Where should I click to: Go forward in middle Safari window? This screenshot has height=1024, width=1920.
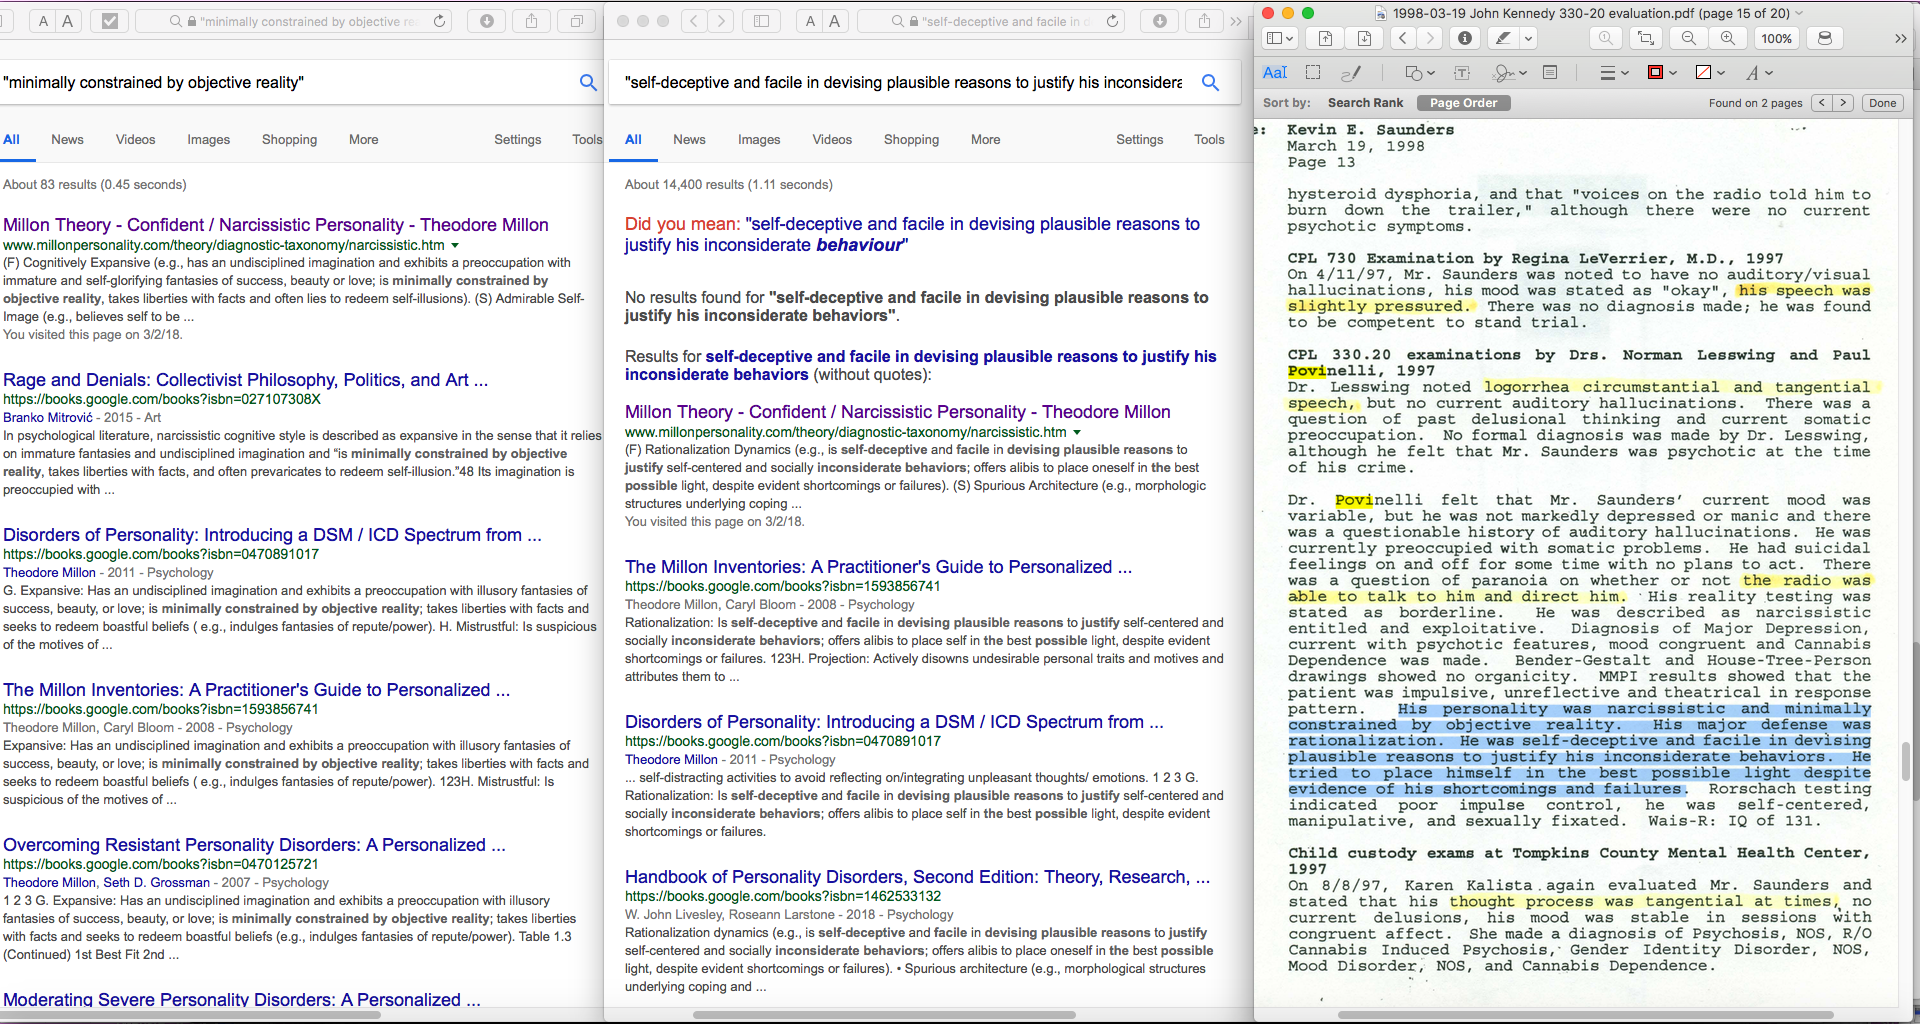click(721, 21)
